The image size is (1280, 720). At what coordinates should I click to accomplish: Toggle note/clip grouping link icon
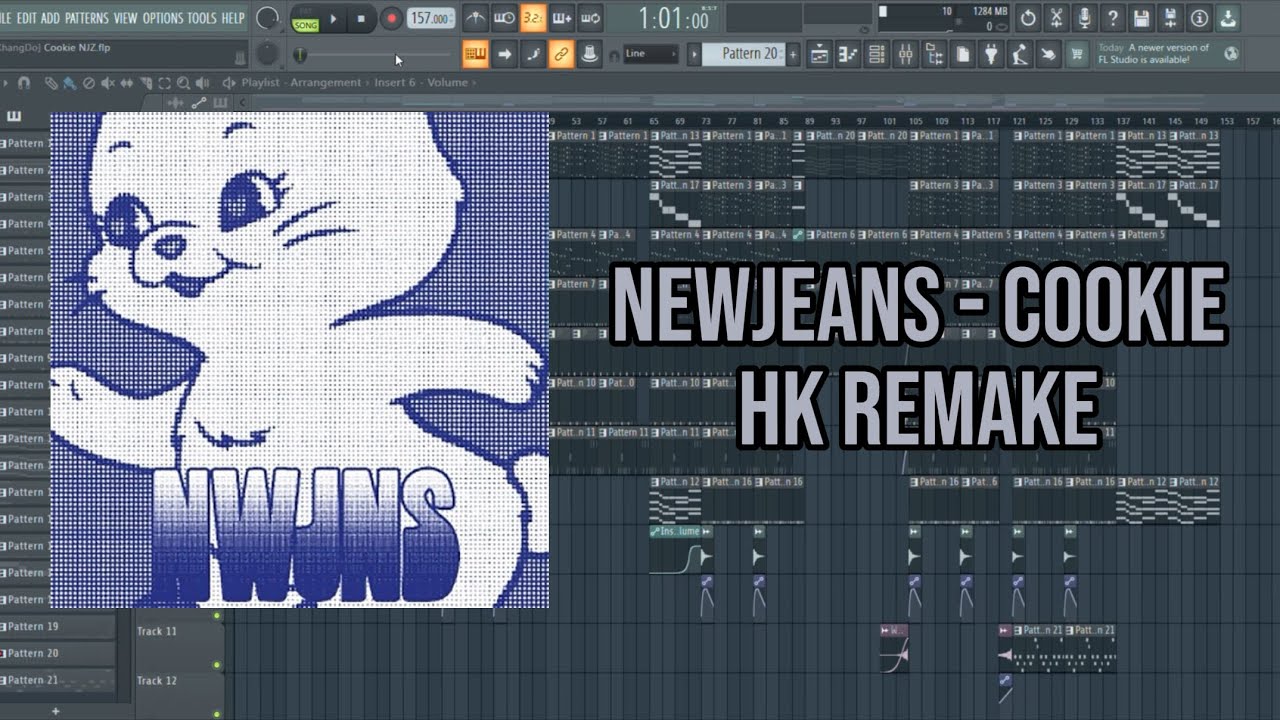point(562,54)
